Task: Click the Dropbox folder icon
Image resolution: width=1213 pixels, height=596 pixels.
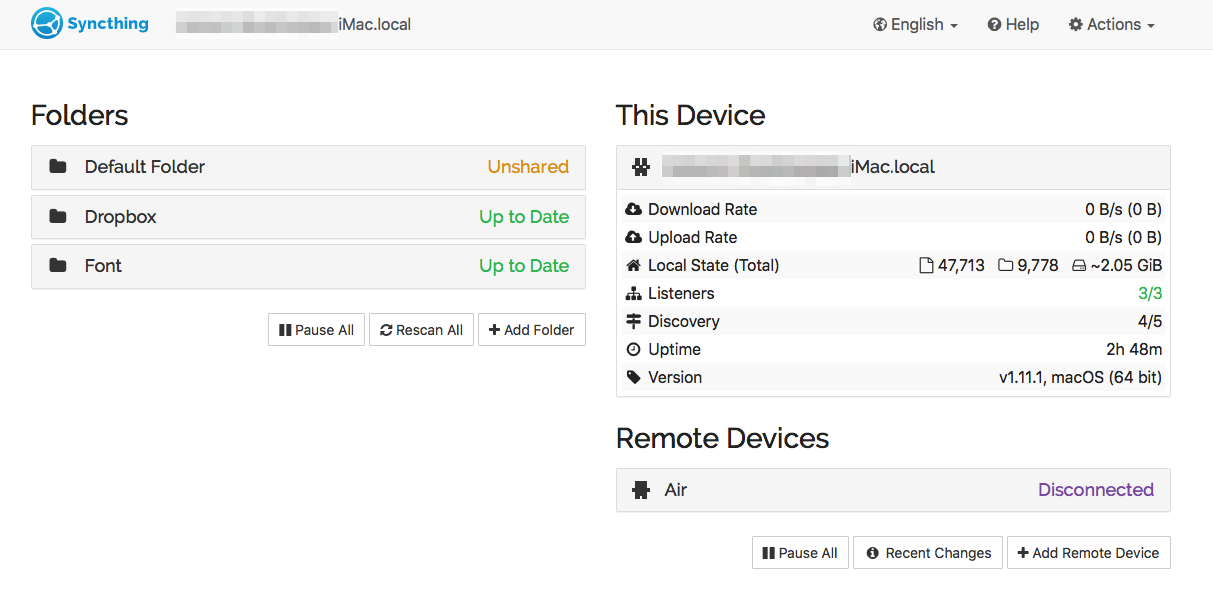Action: [x=58, y=217]
